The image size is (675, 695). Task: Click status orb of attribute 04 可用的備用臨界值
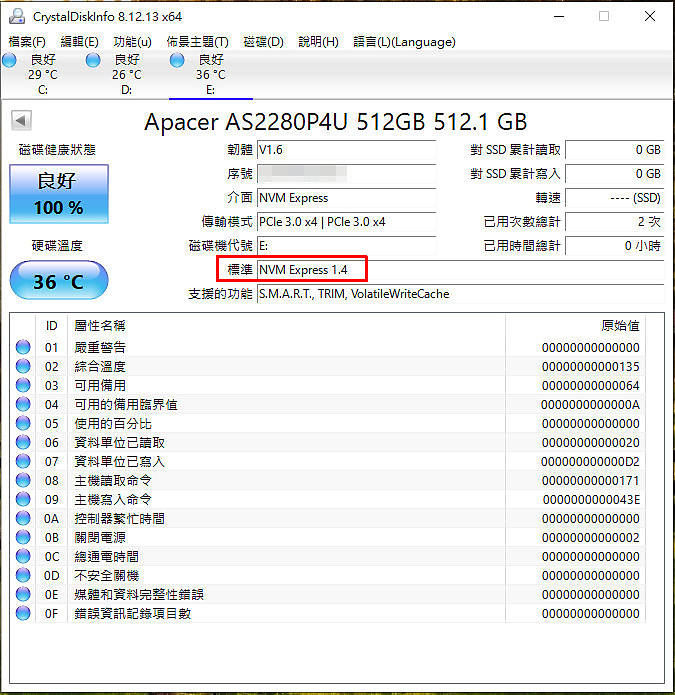pyautogui.click(x=23, y=404)
